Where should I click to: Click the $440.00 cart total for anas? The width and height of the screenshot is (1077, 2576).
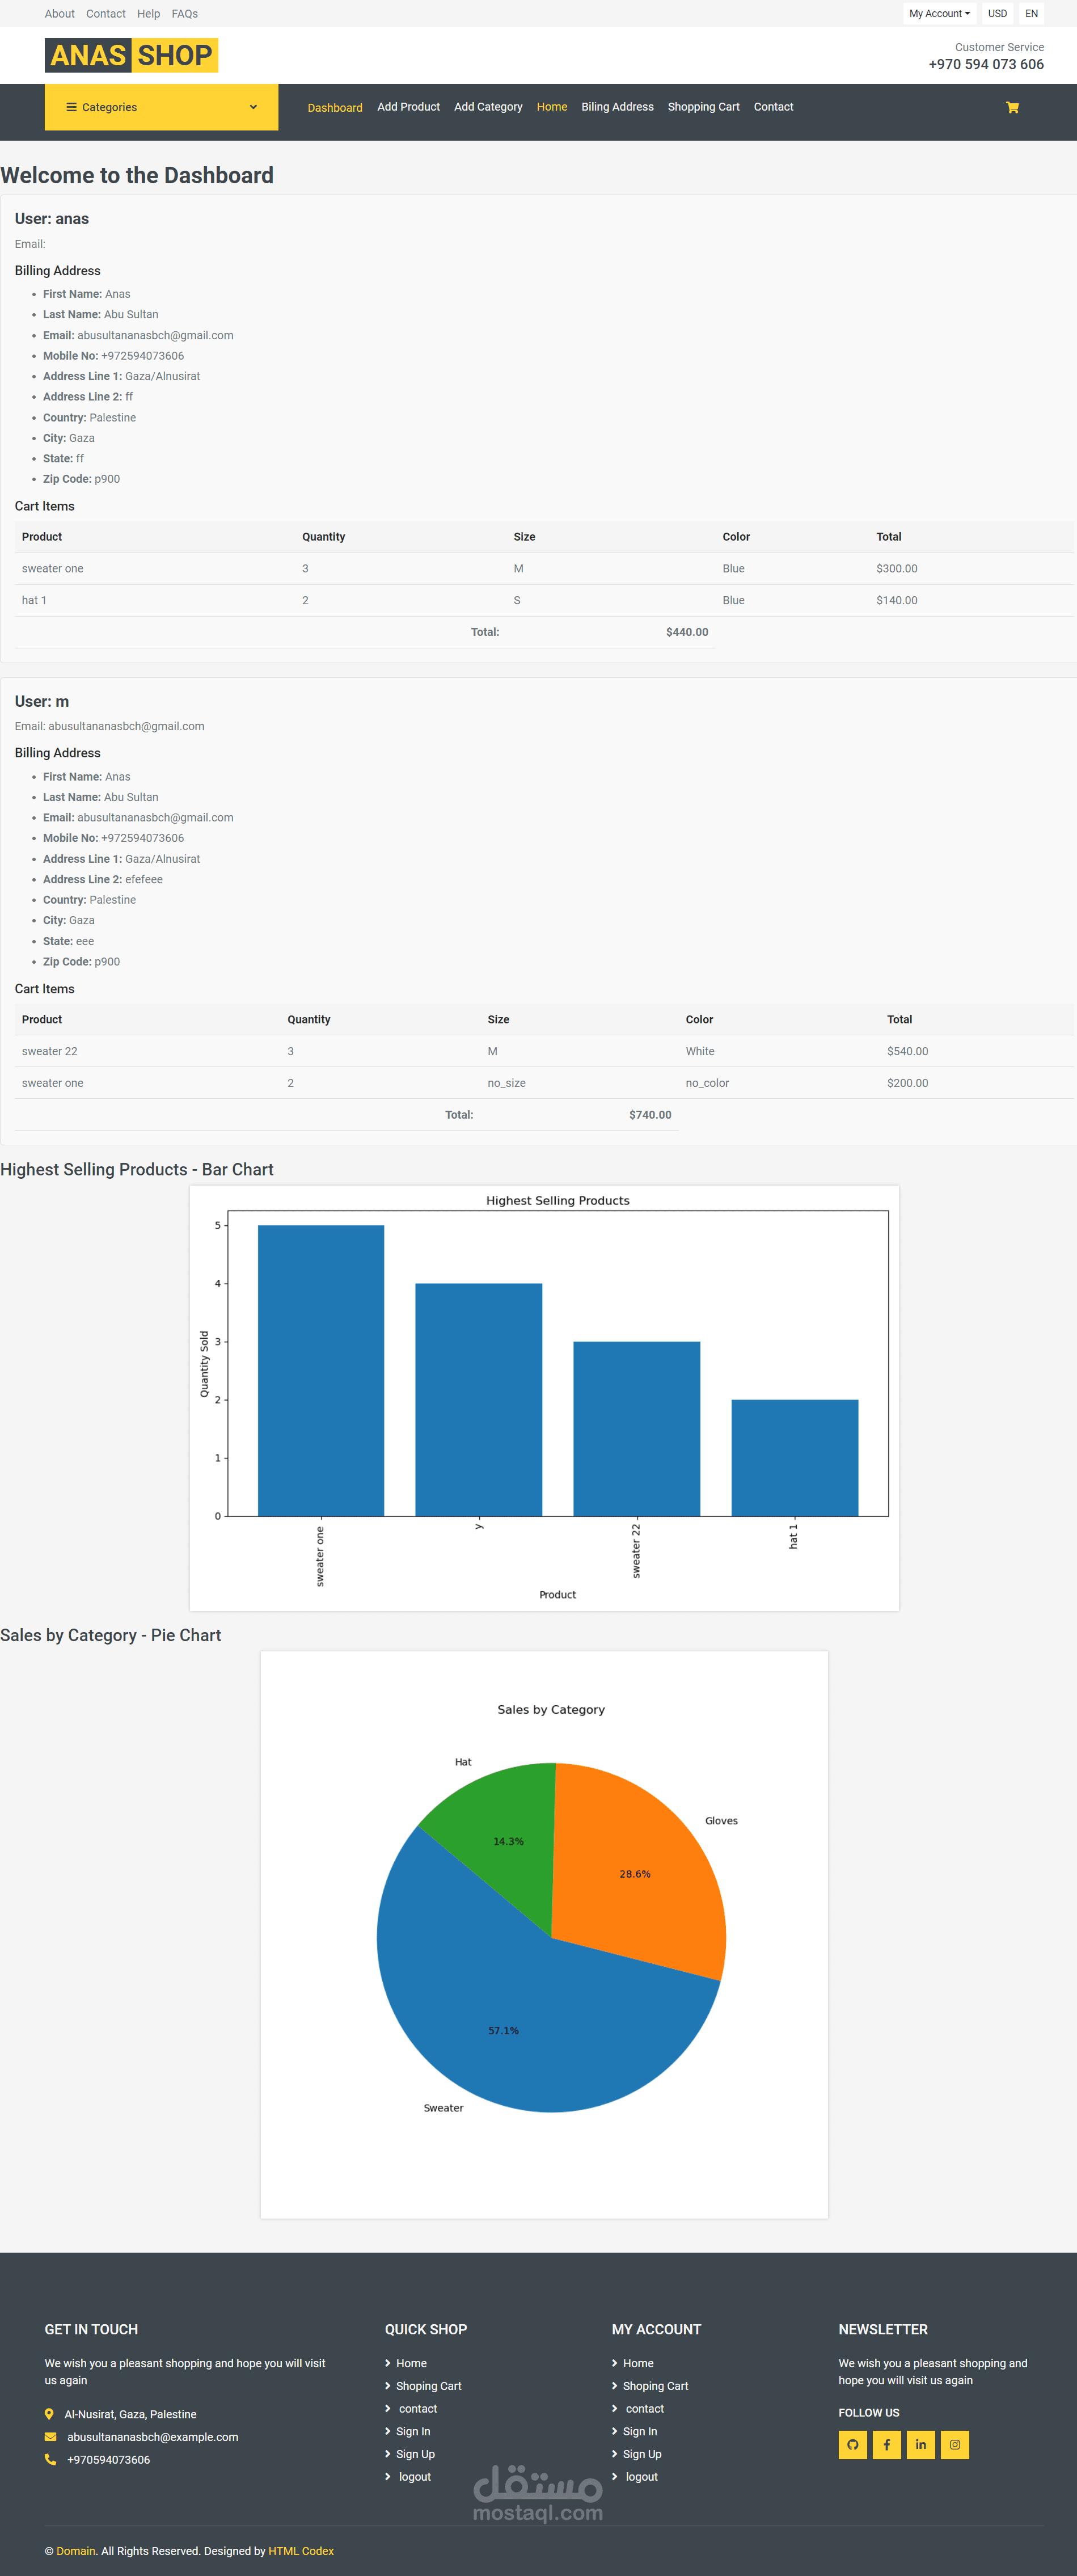(x=687, y=632)
